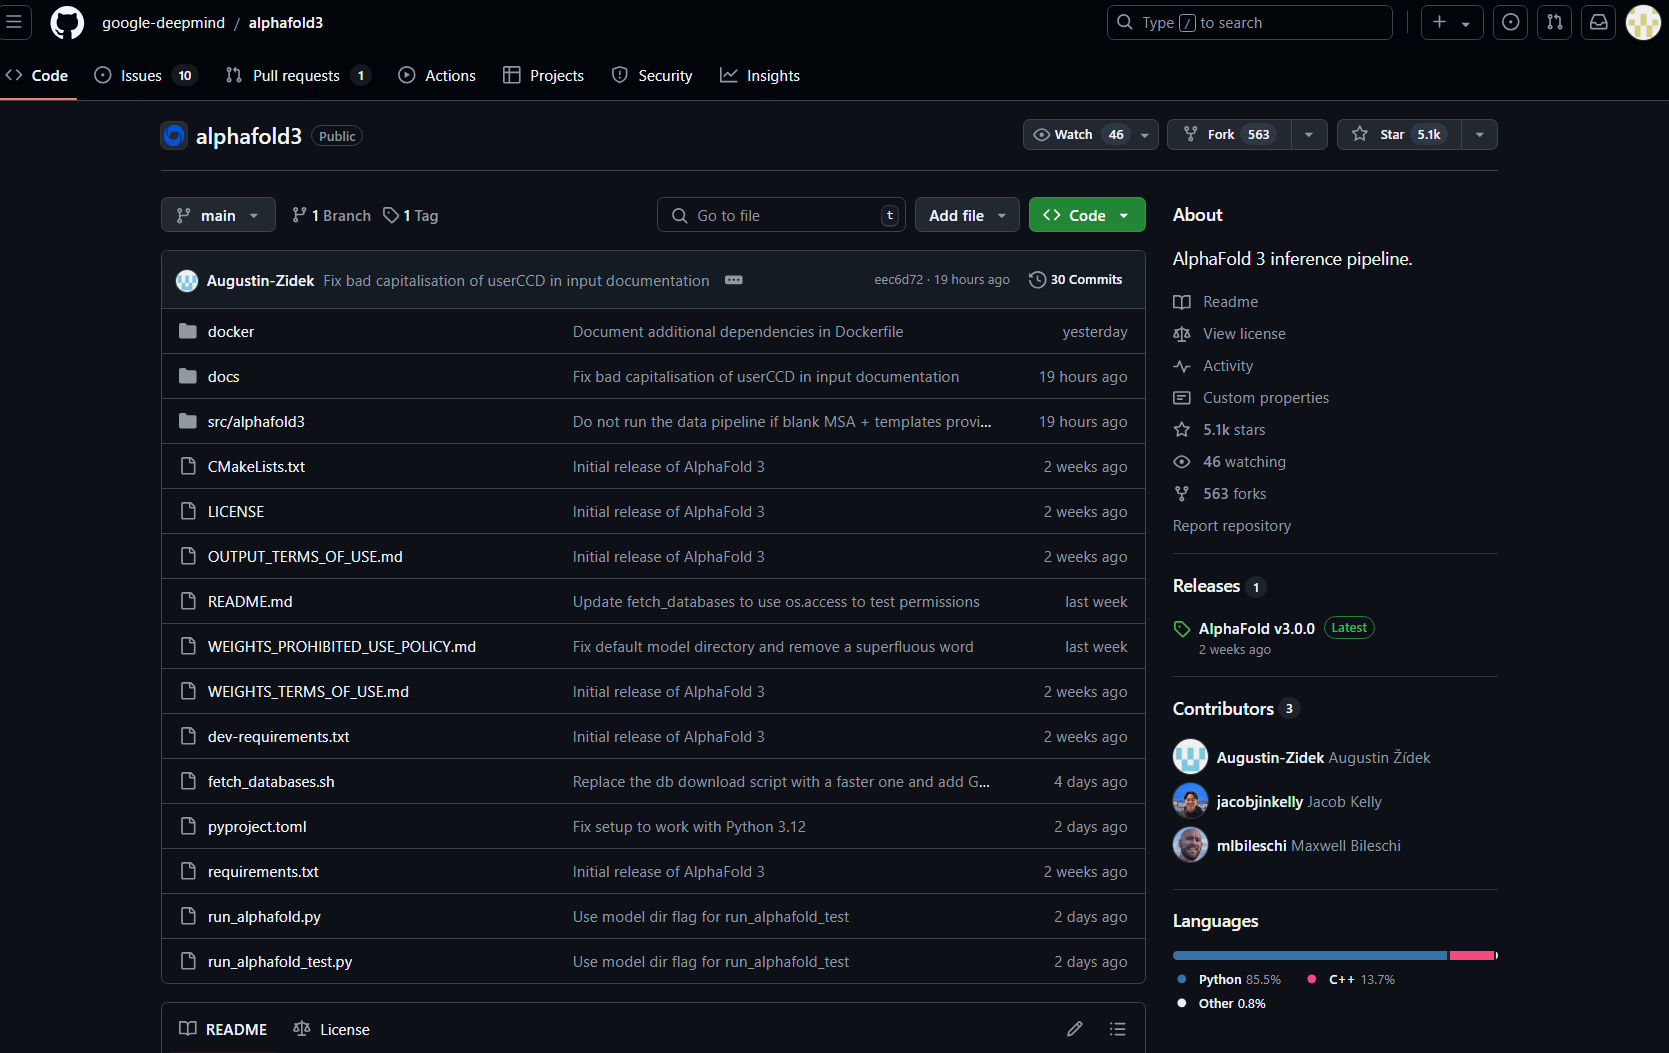This screenshot has width=1669, height=1053.
Task: Open README.md file
Action: [250, 602]
